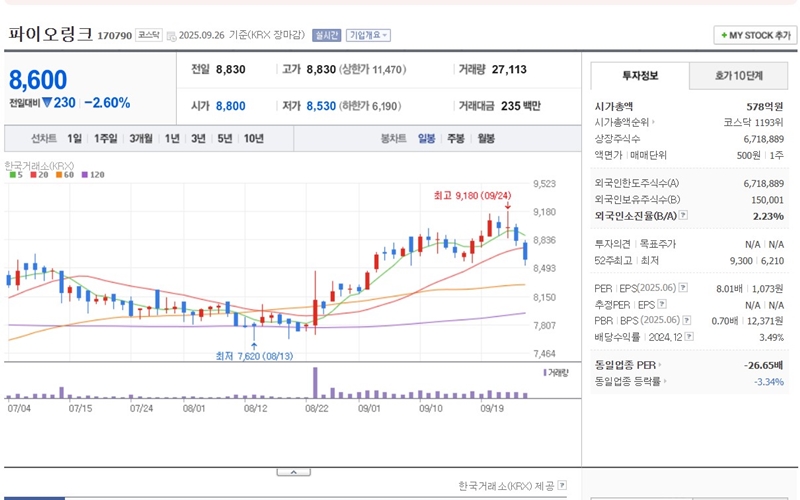Select the 10년 line chart period
800x500 pixels.
click(x=254, y=139)
